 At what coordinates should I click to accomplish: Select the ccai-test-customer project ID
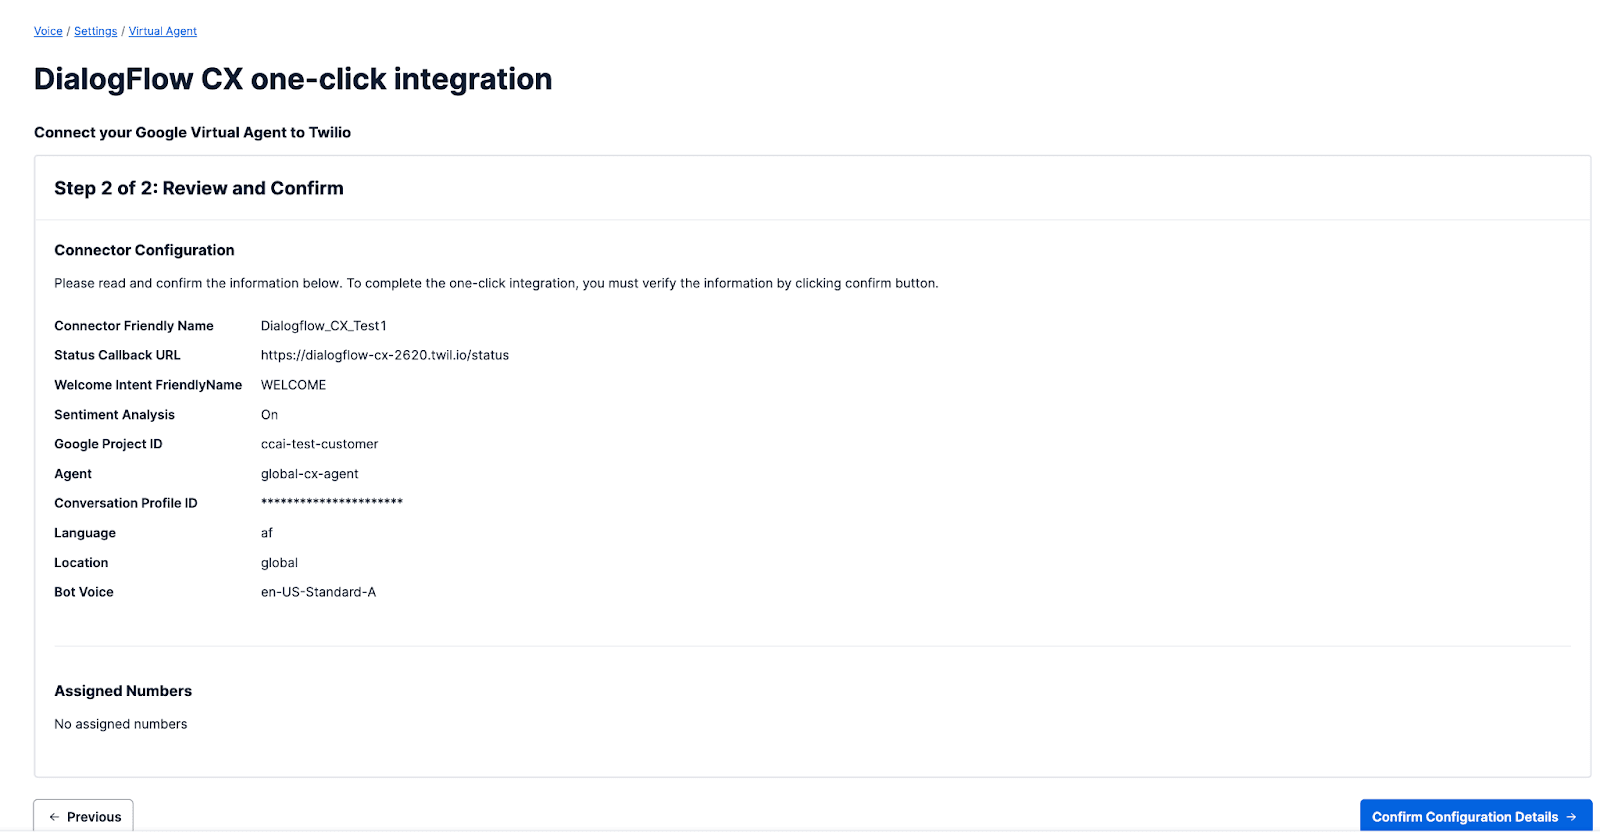pos(319,443)
